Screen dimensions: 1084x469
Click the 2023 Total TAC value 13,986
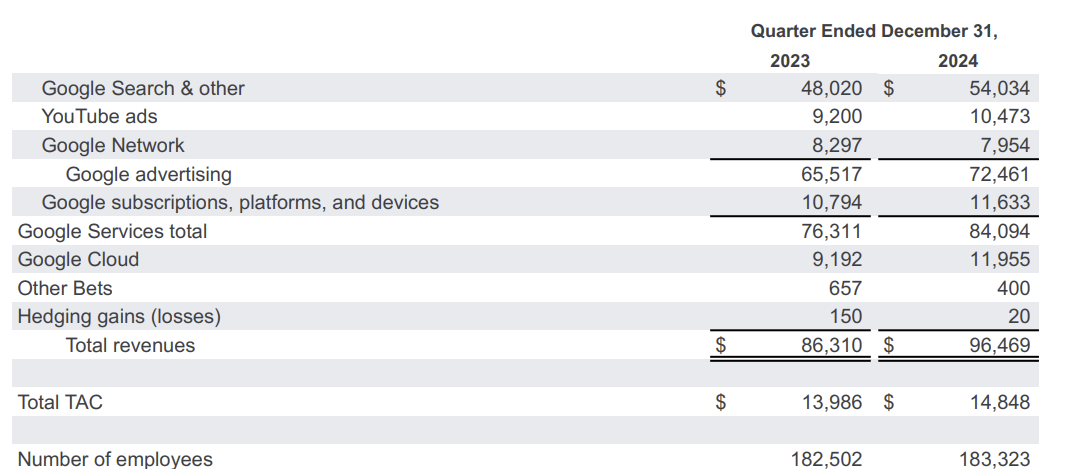click(x=831, y=402)
